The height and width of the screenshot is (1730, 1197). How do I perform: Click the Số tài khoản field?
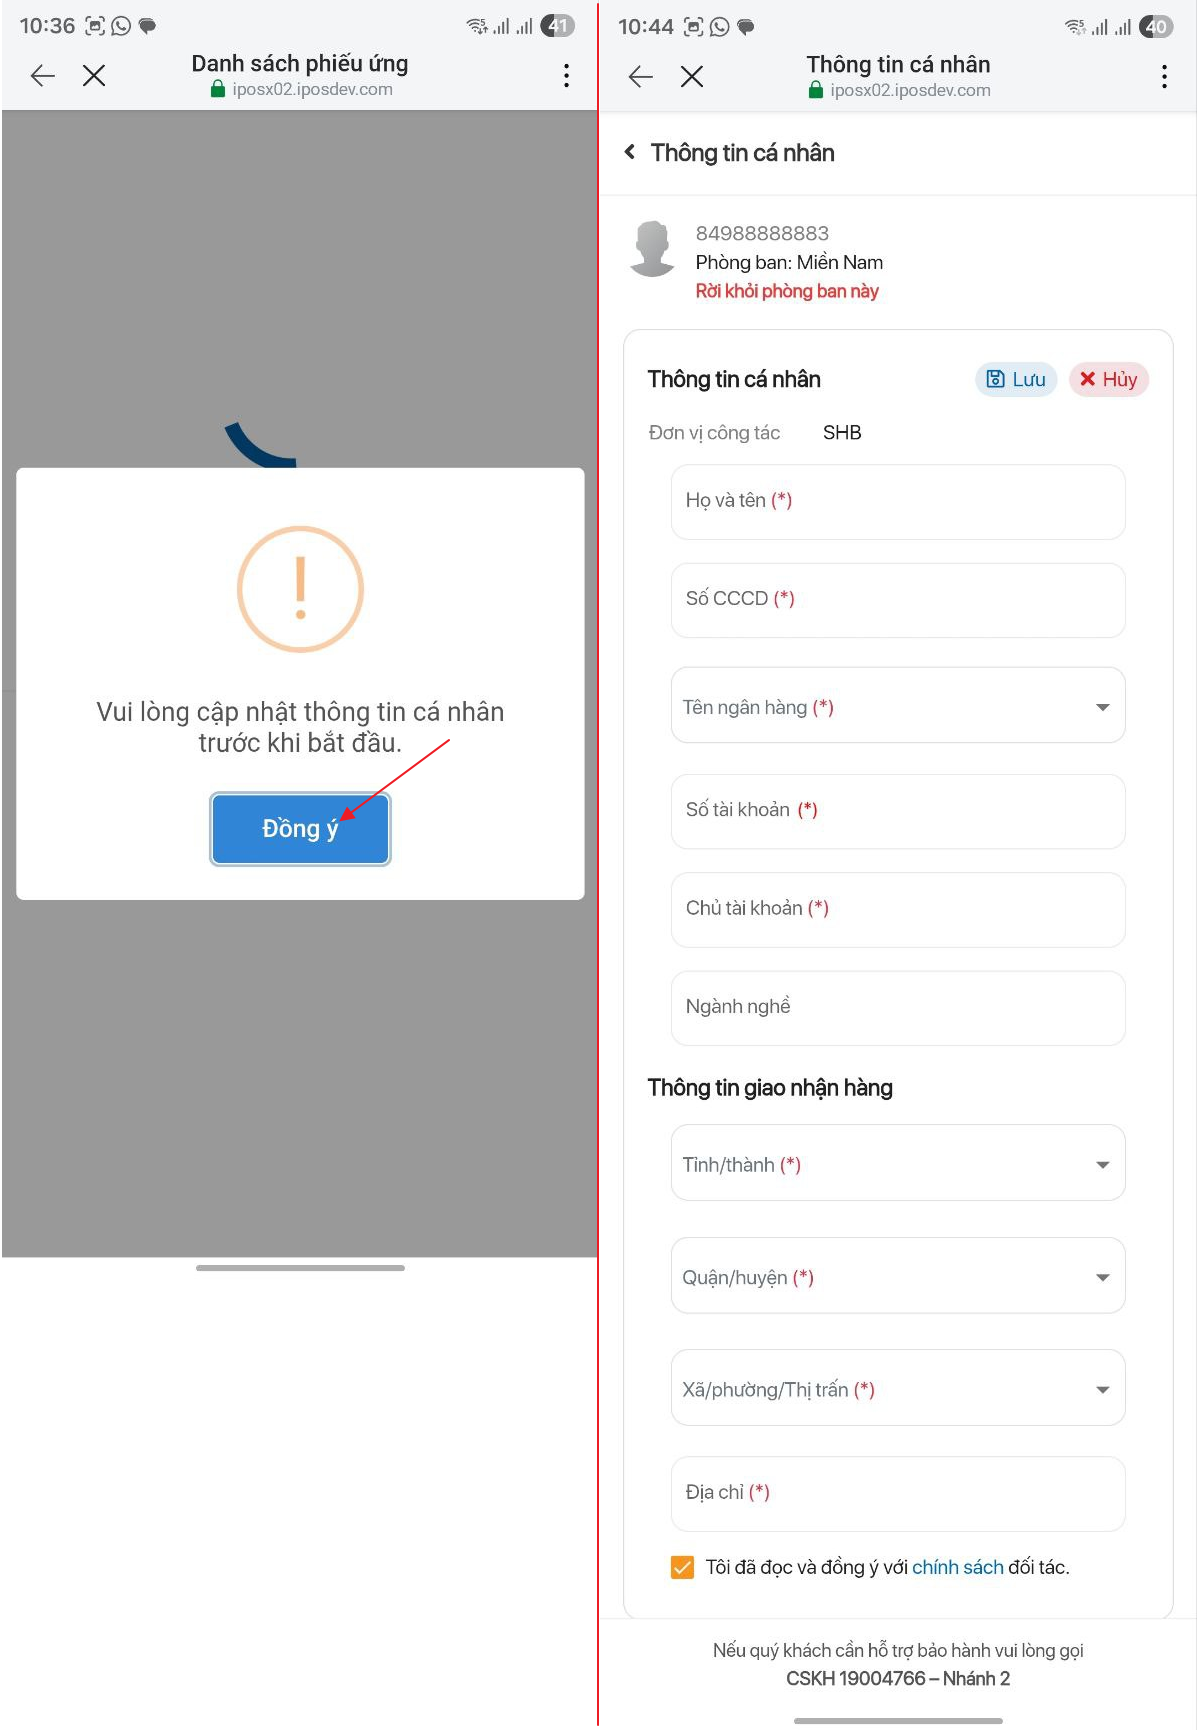point(898,811)
